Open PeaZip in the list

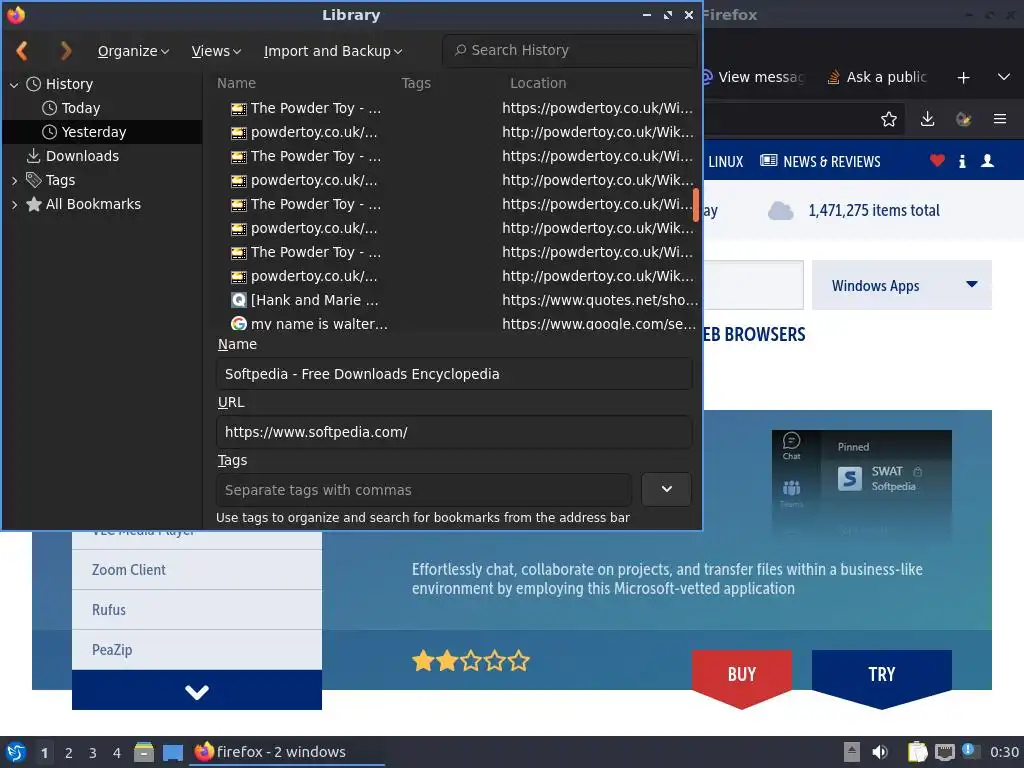pos(197,650)
